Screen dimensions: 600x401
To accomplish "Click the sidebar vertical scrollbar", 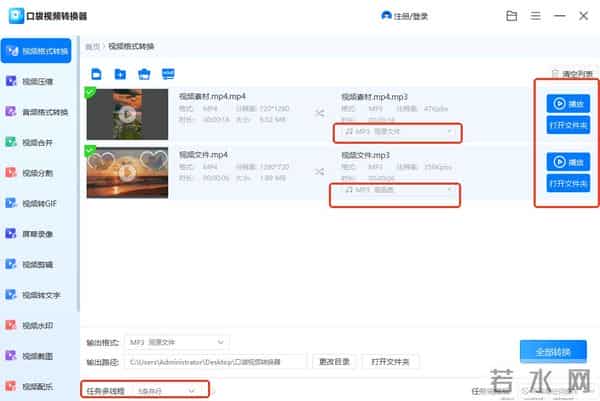I will point(78,174).
